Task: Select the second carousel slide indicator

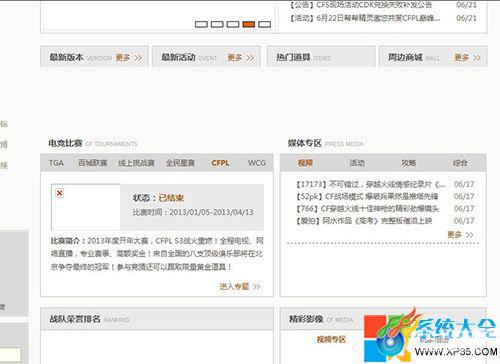Action: pos(217,24)
